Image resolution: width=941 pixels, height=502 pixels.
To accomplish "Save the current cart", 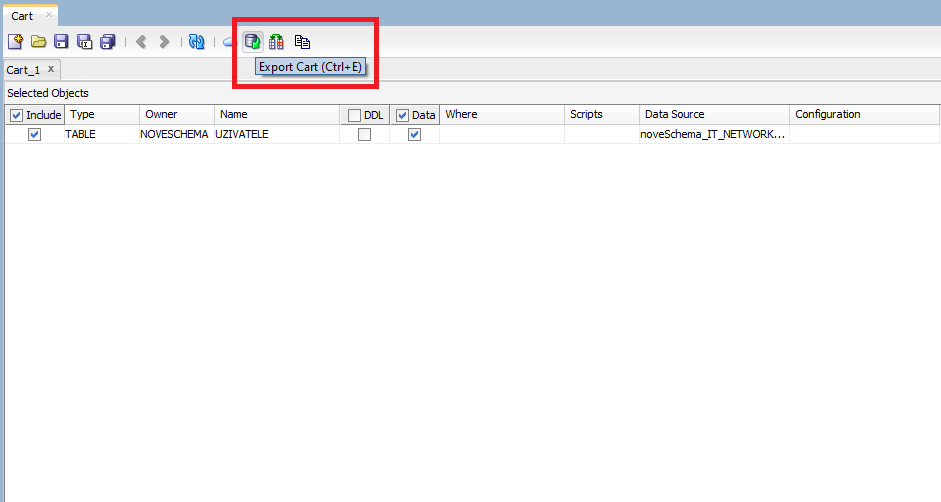I will coord(61,41).
